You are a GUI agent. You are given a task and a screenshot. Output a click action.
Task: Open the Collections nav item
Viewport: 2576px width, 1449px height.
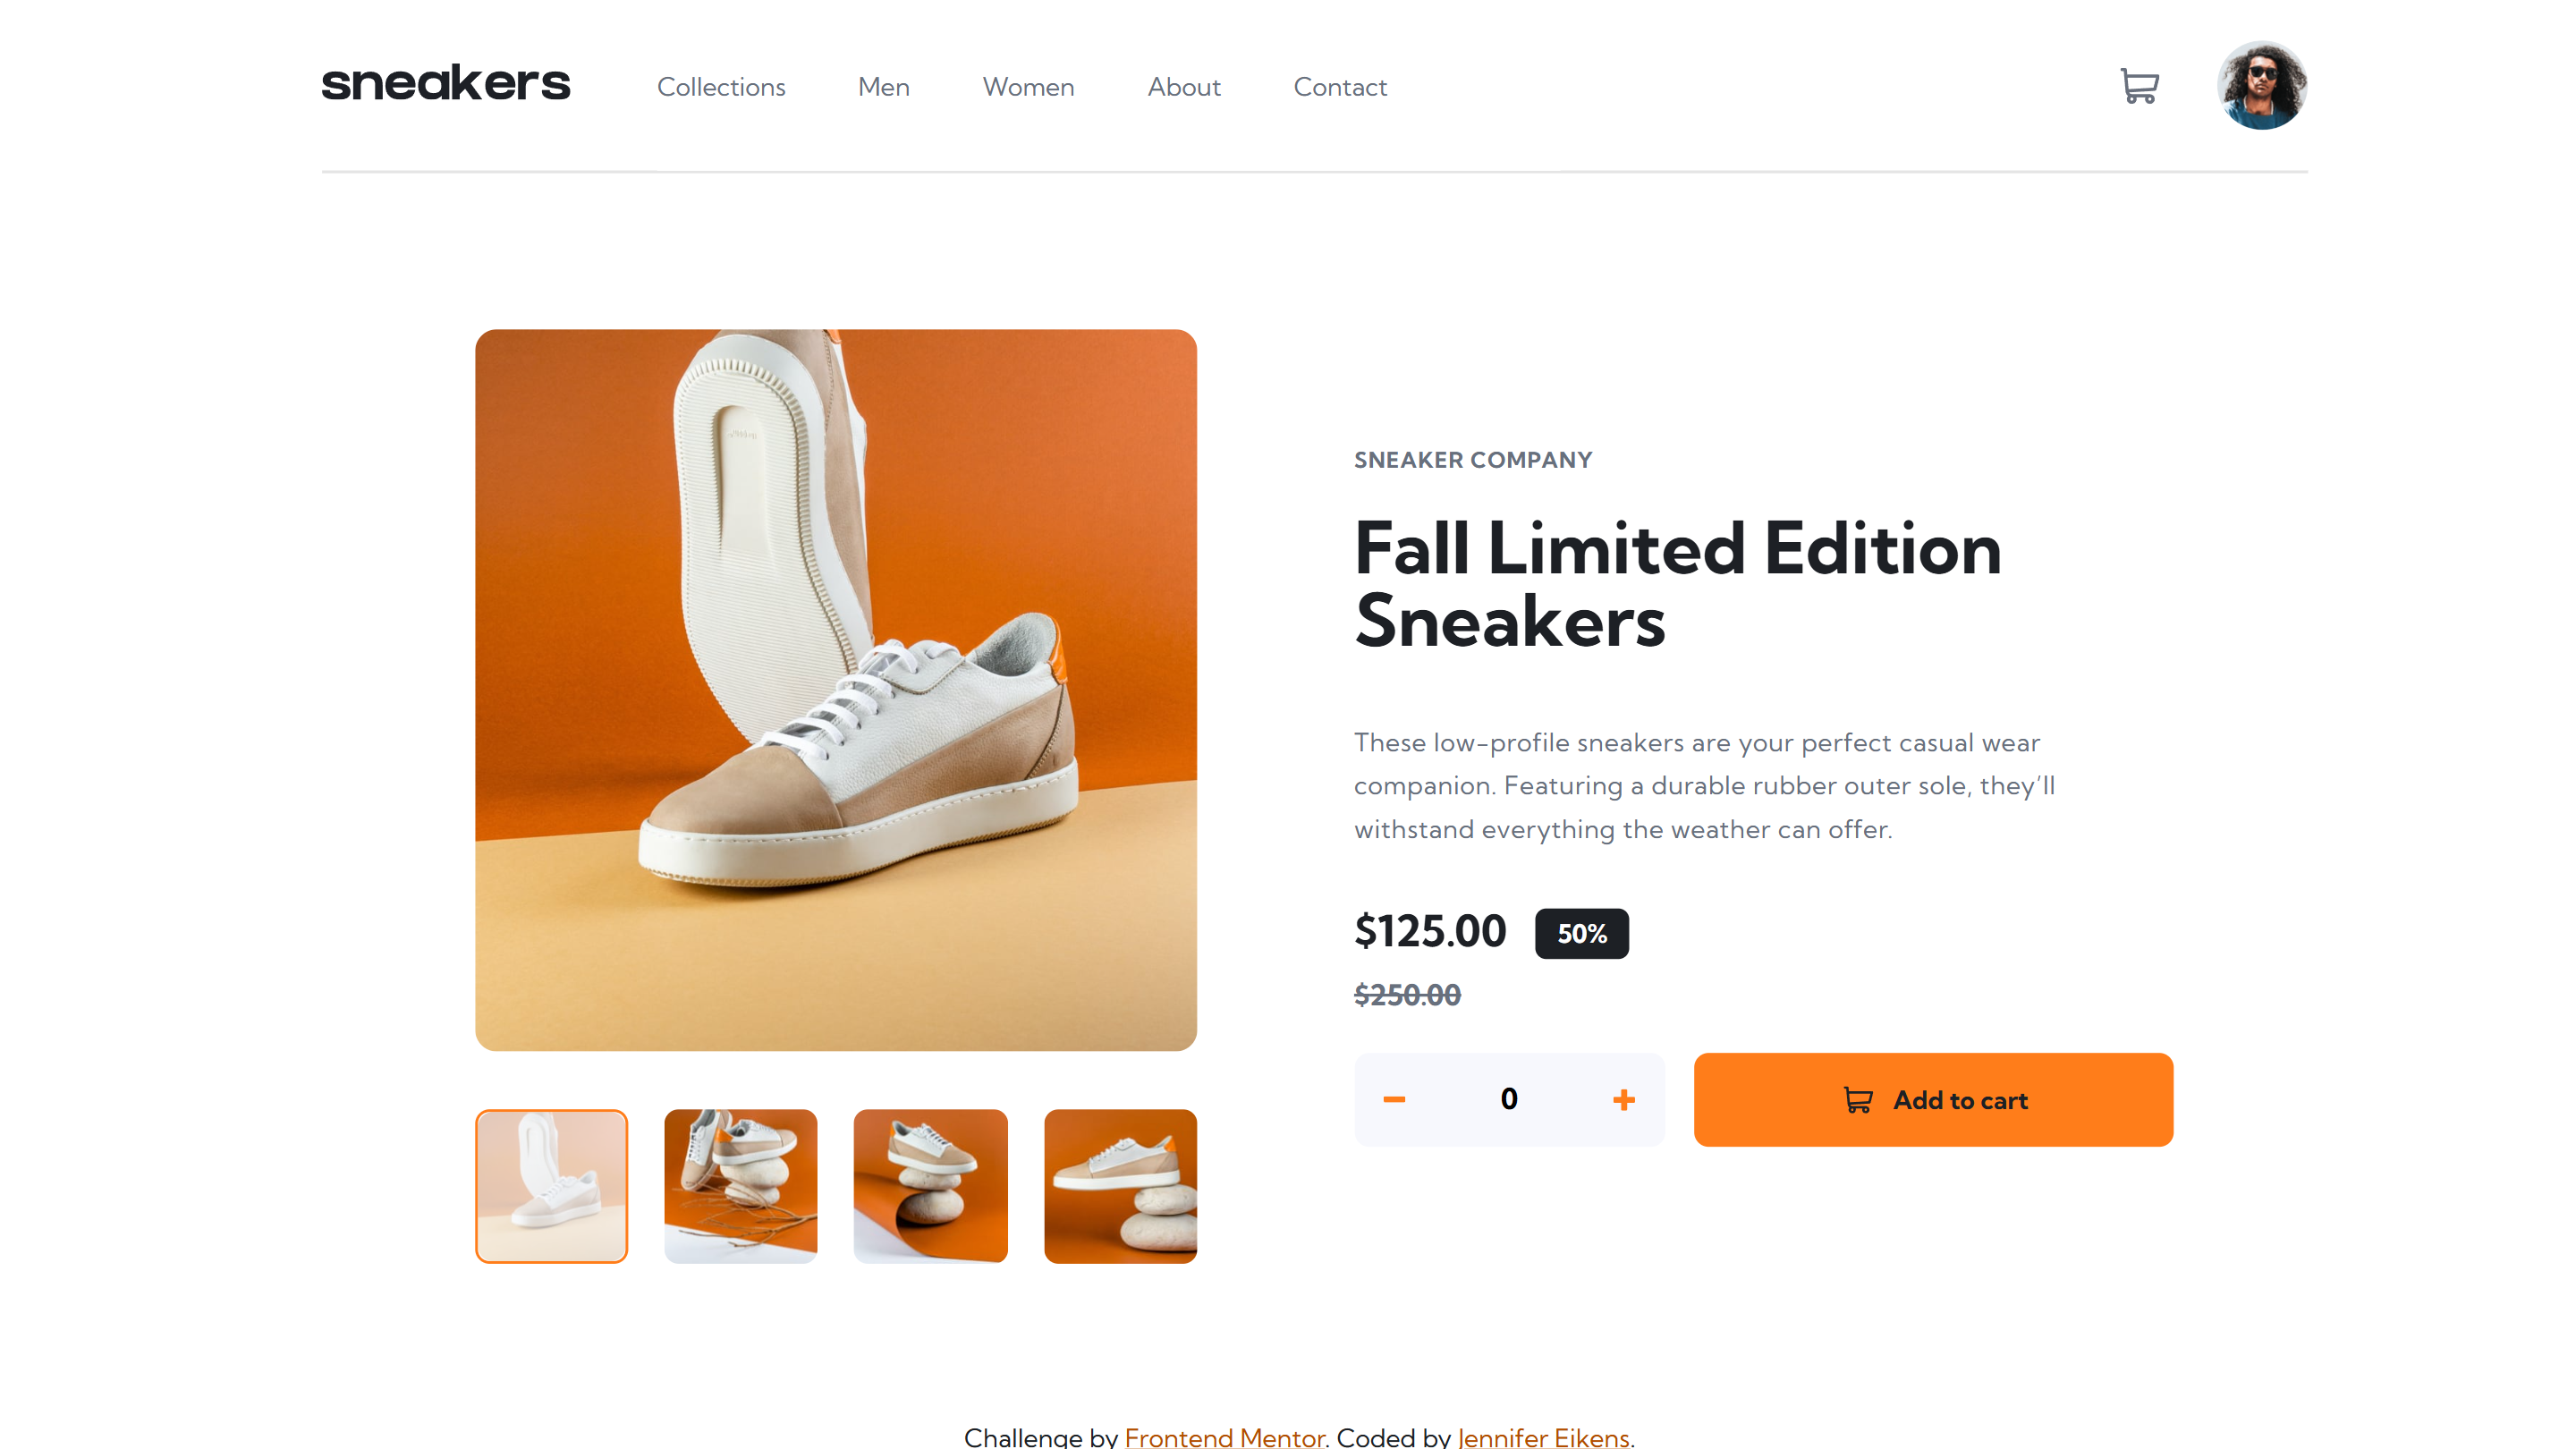click(x=721, y=87)
